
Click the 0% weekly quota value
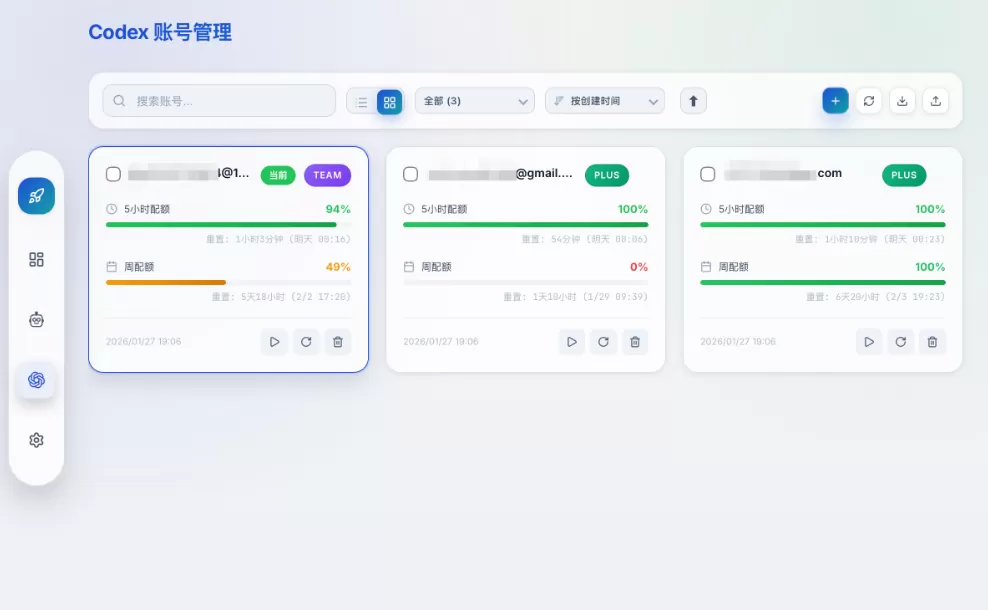[639, 267]
